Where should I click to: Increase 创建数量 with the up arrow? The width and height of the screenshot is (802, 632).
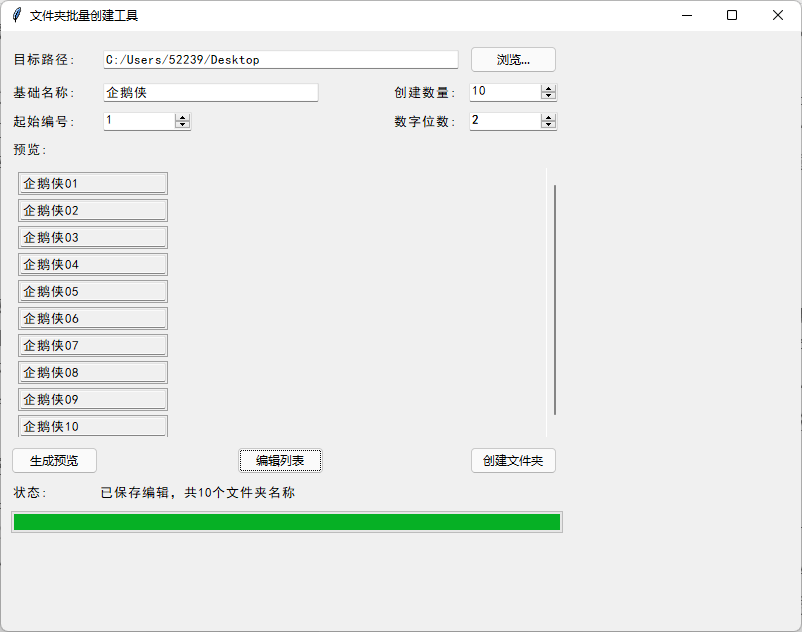pos(548,89)
